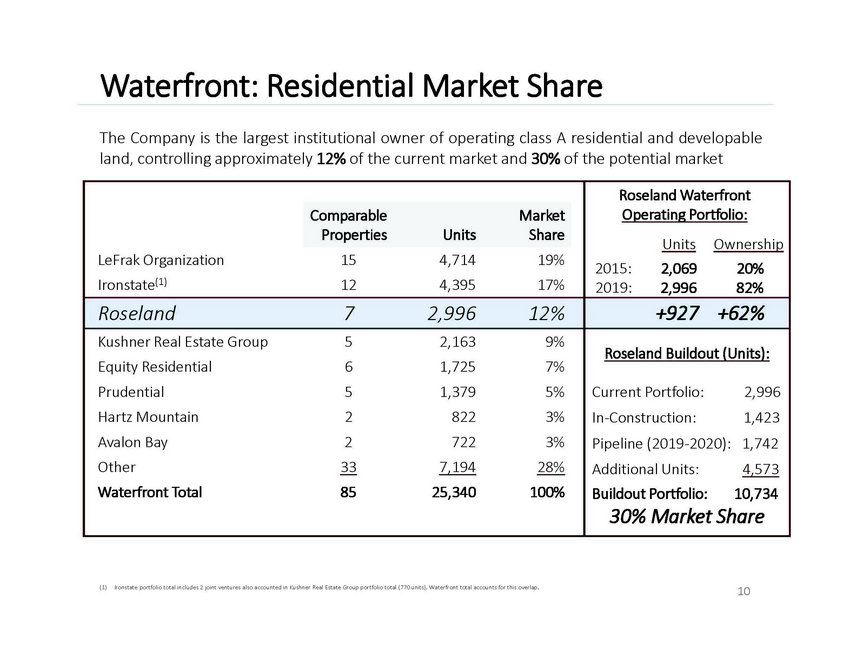Select the 'Avalon Bay' row label
Image resolution: width=850 pixels, height=657 pixels.
pos(132,442)
